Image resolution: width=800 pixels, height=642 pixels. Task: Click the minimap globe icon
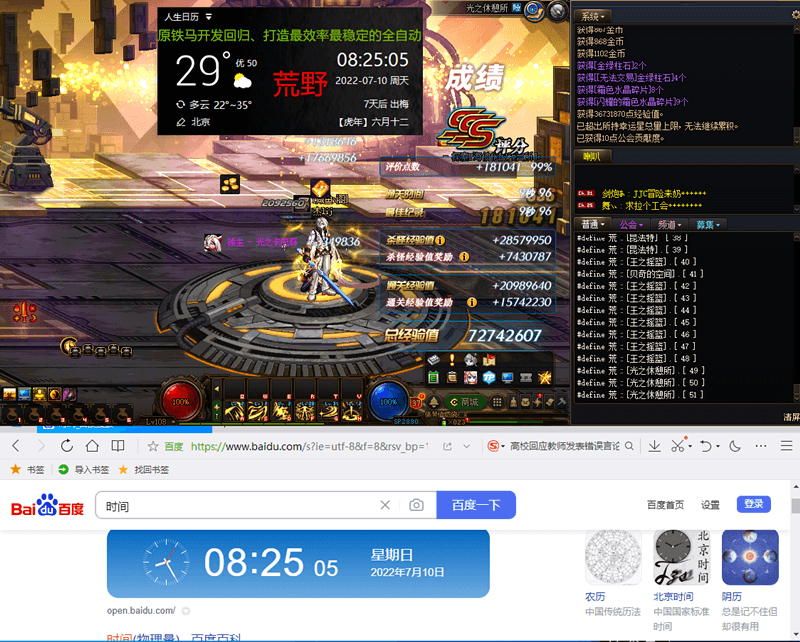click(x=534, y=10)
